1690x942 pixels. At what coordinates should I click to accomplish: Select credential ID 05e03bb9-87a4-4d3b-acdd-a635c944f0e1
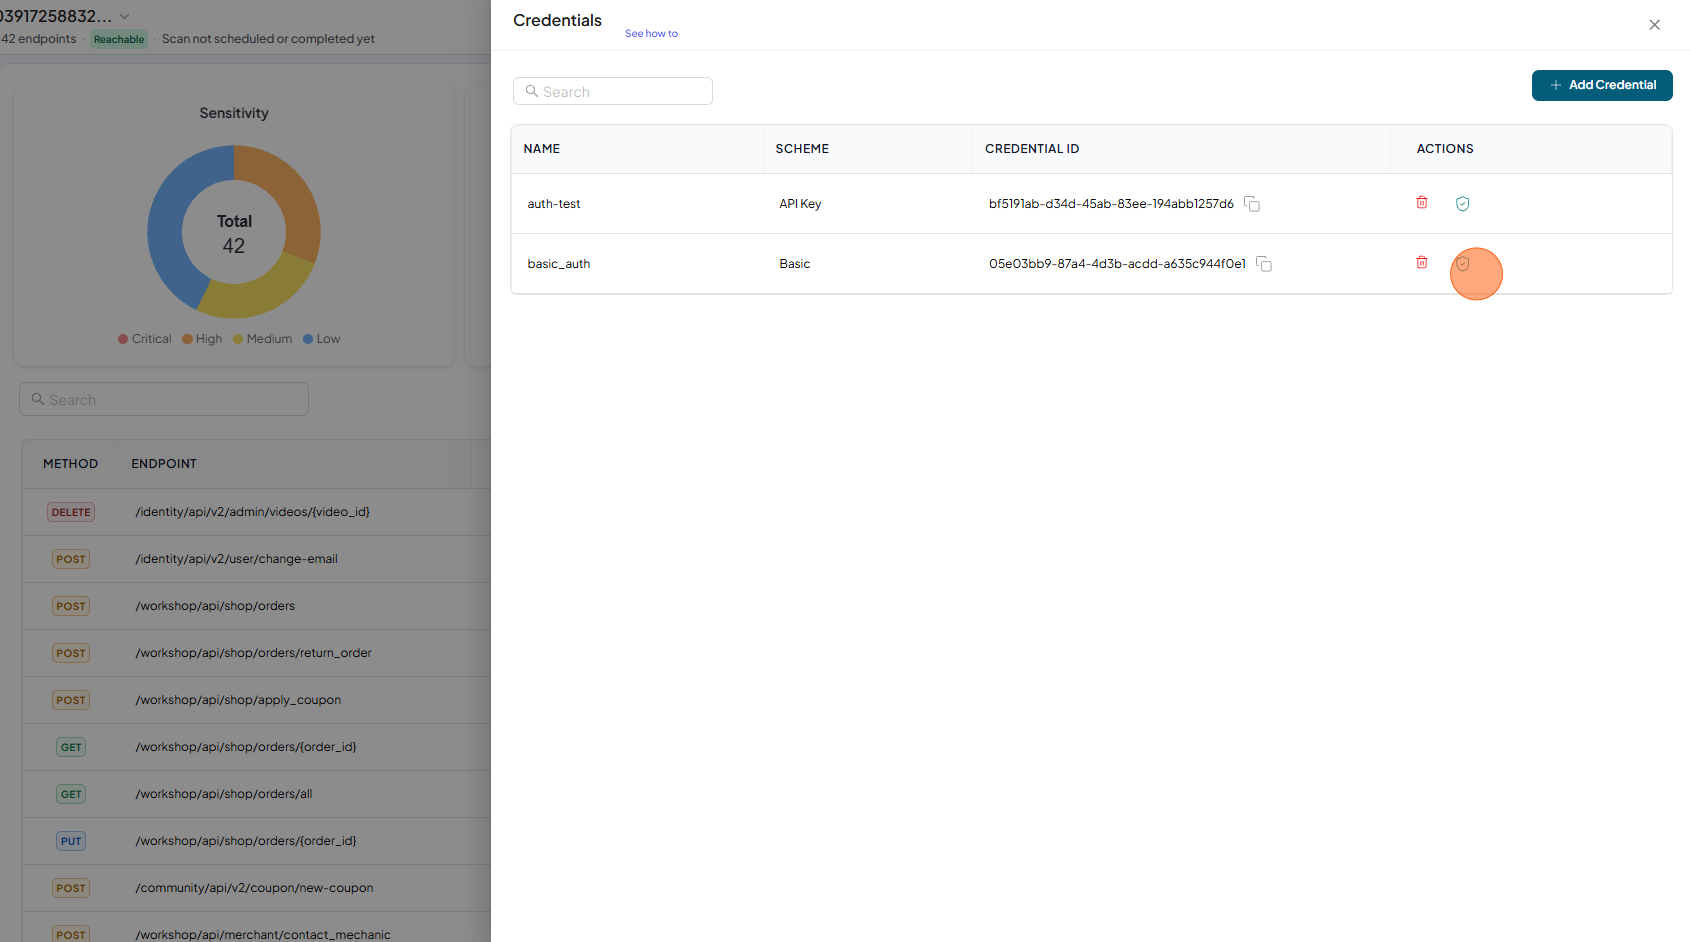tap(1117, 264)
